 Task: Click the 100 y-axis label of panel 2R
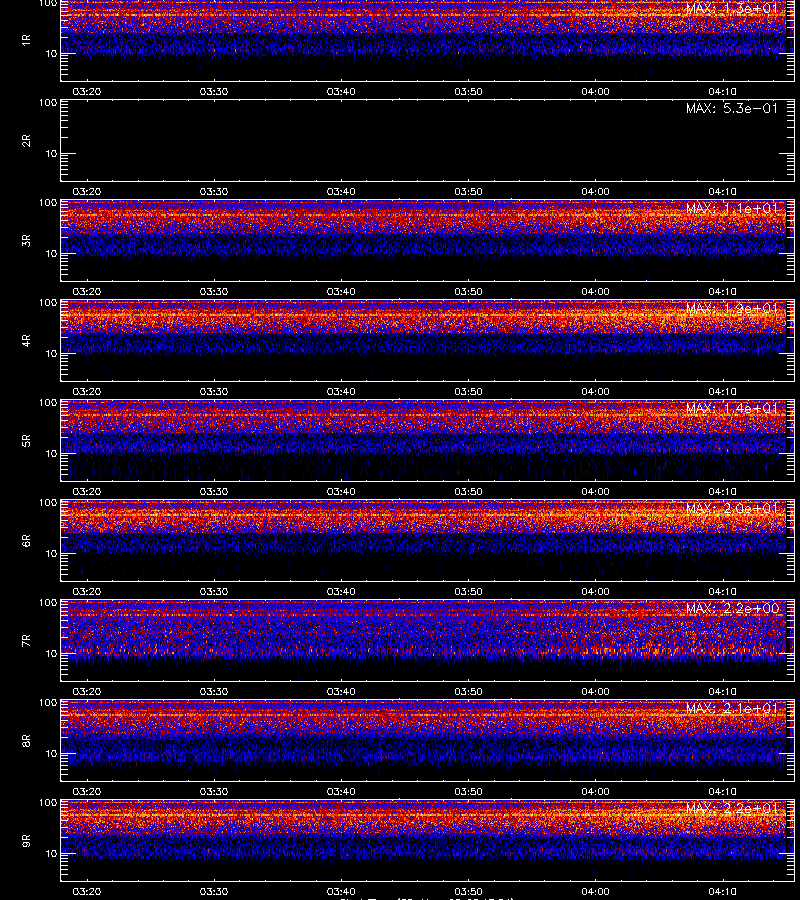click(48, 103)
